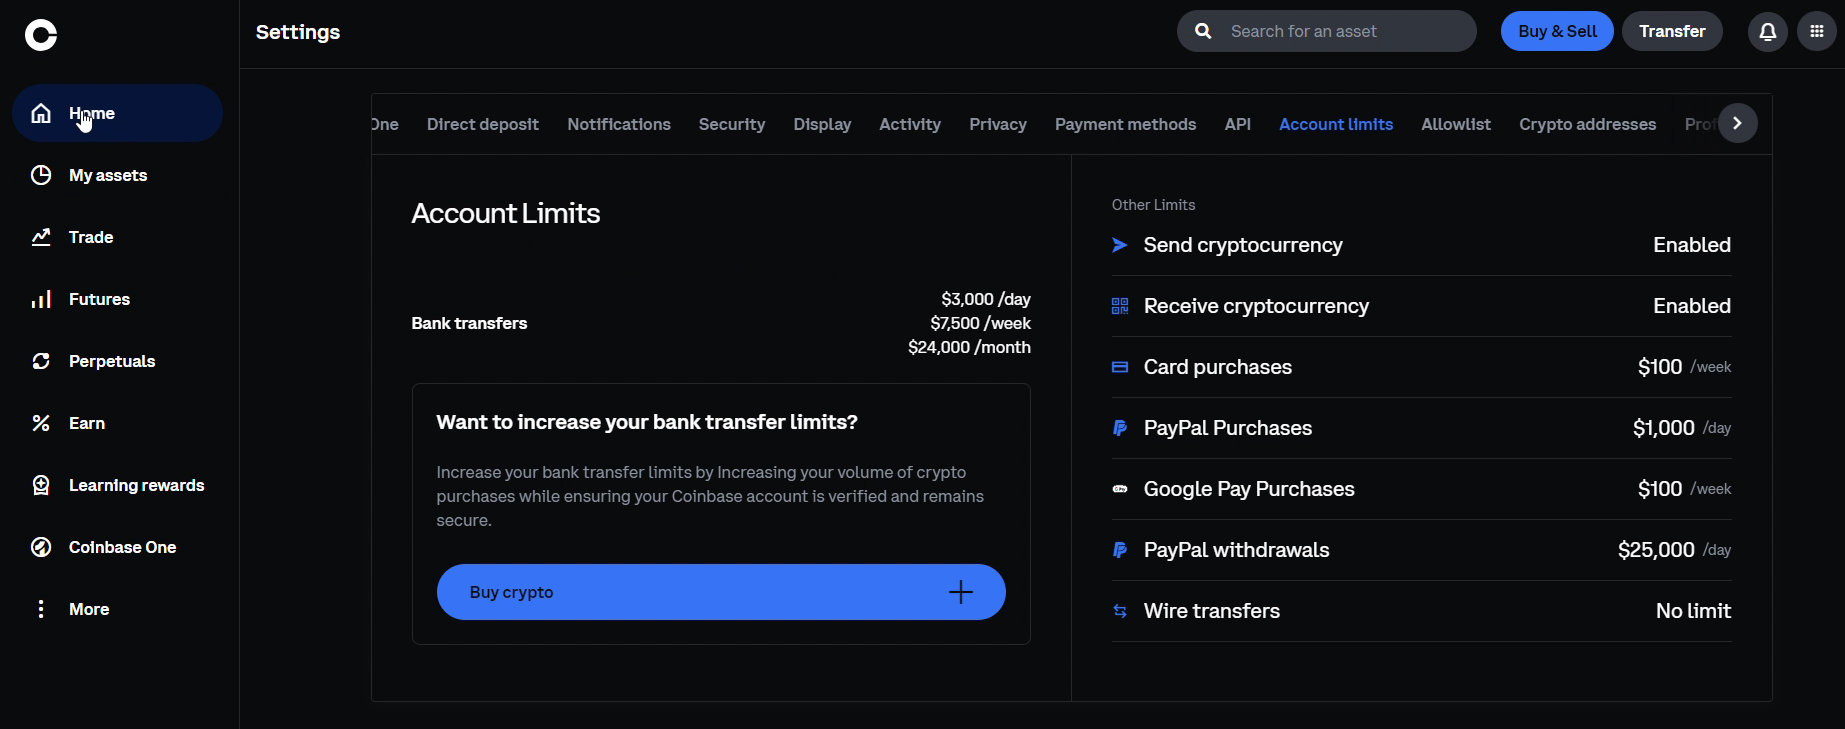Screen dimensions: 1845x729
Task: Click the Coinbase One sidebar icon
Action: 41,547
